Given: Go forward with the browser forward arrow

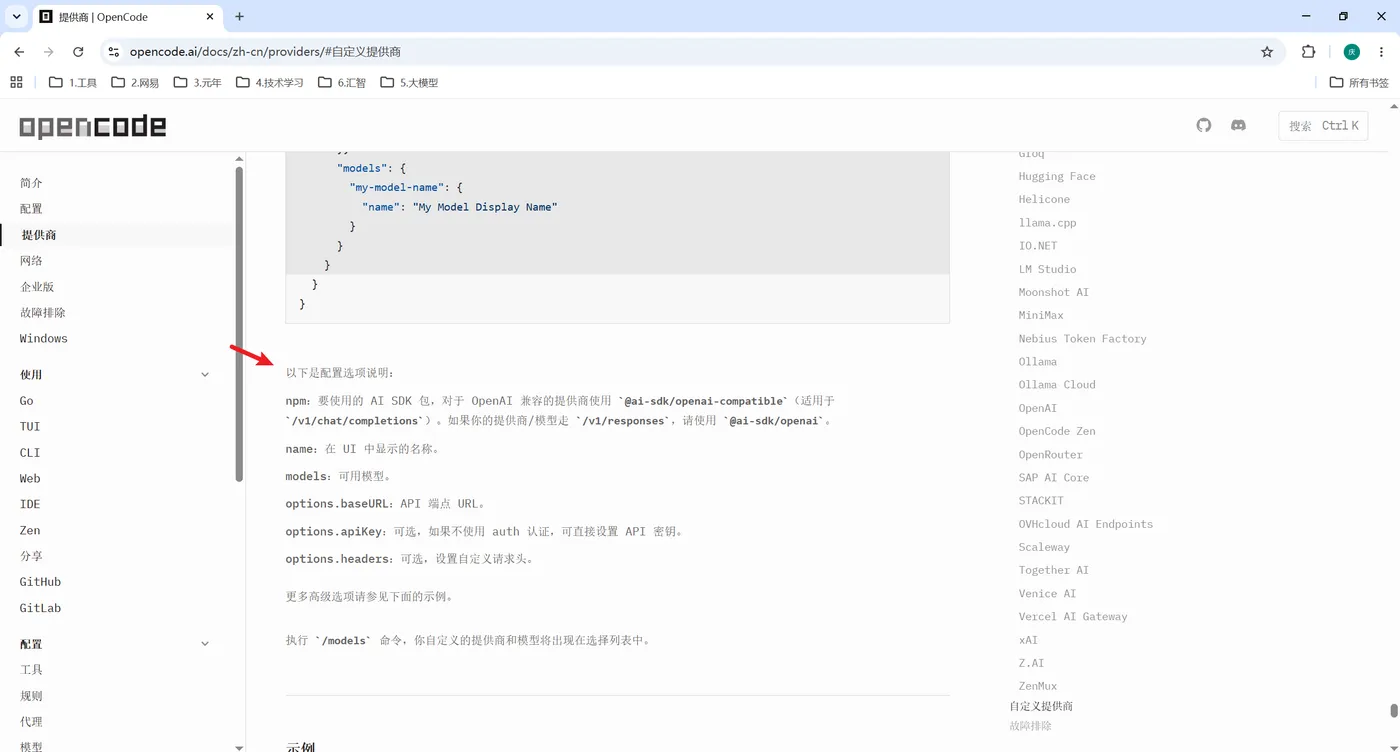Looking at the screenshot, I should [48, 52].
